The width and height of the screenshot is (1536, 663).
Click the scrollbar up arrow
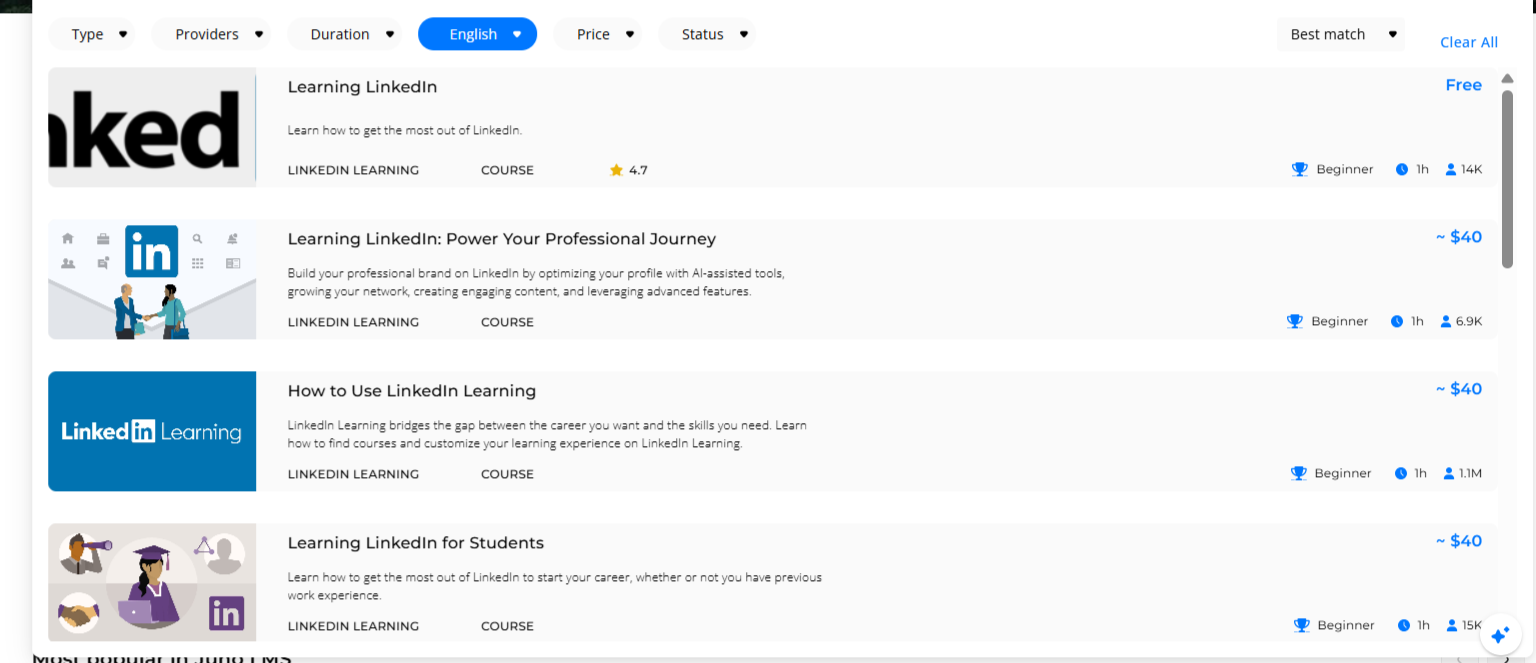[x=1507, y=79]
